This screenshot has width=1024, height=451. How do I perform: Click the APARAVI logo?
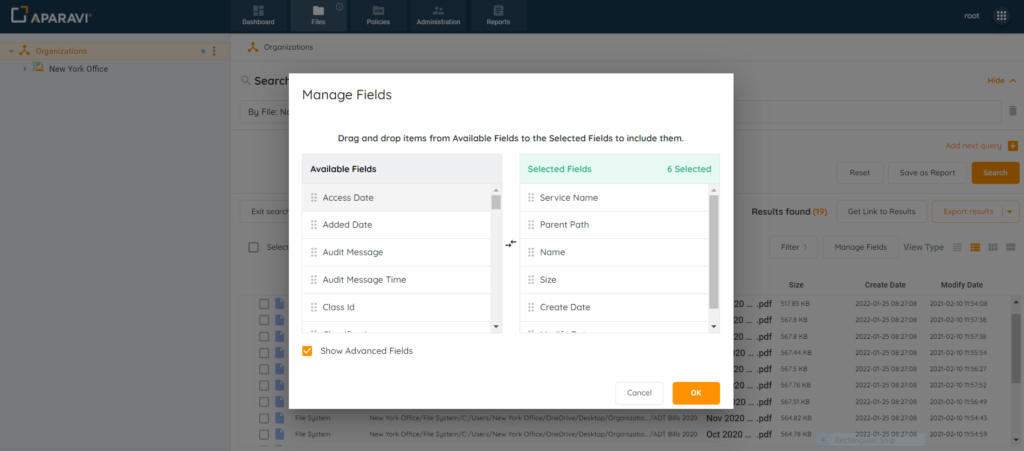tap(51, 15)
